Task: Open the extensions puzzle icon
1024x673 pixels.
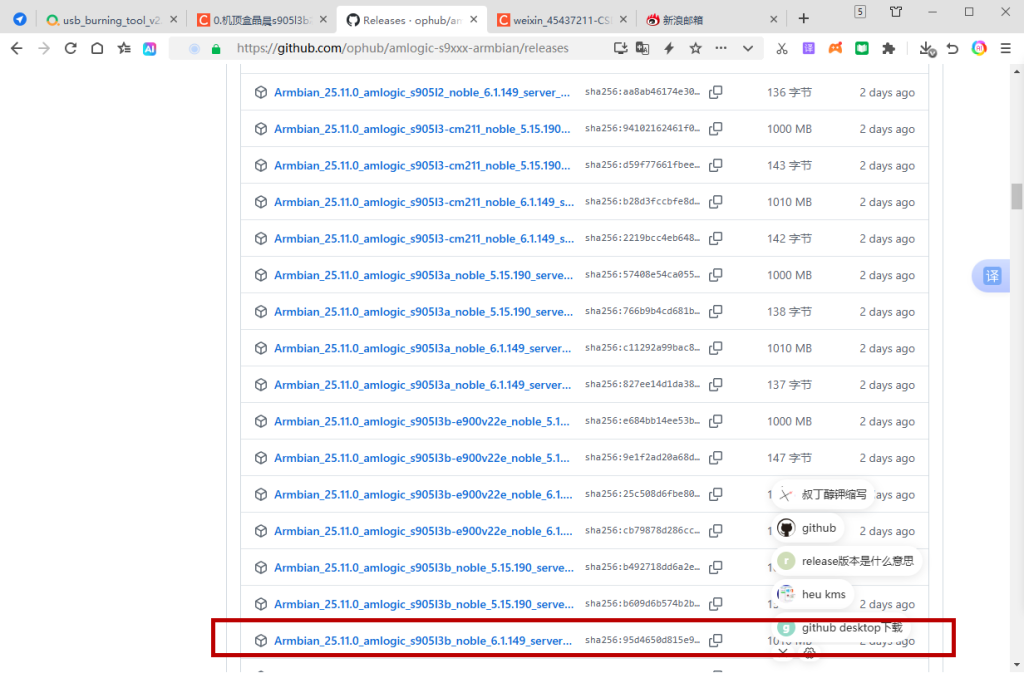Action: (887, 48)
